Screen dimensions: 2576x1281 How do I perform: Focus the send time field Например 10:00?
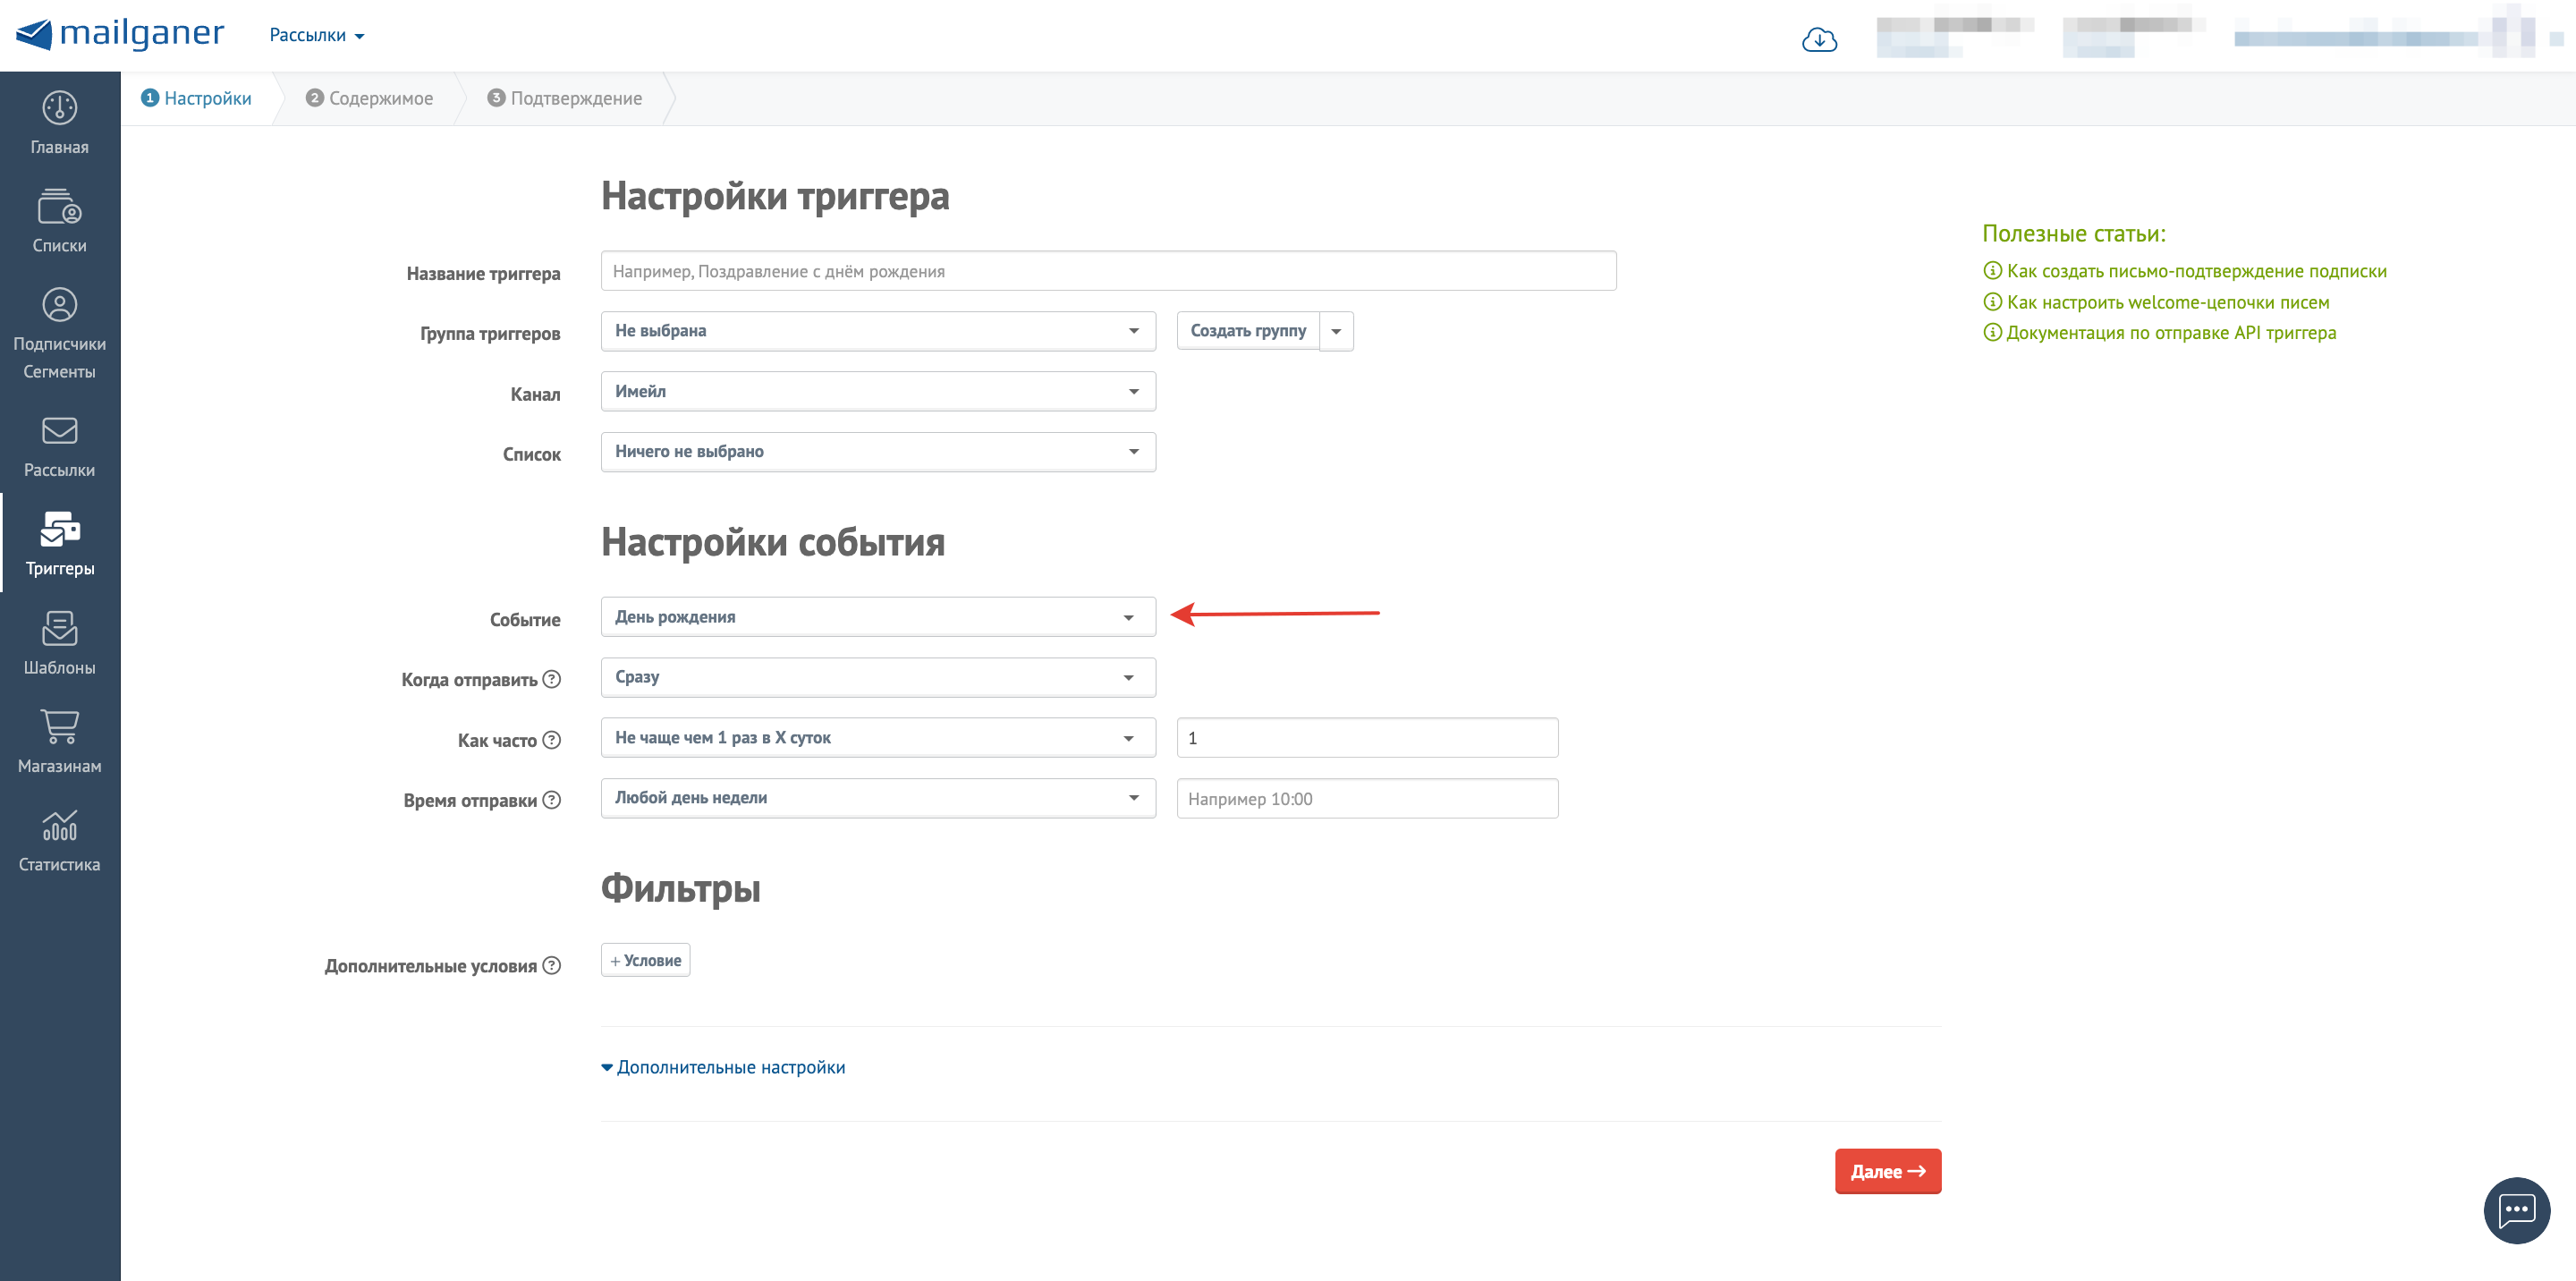[1367, 799]
